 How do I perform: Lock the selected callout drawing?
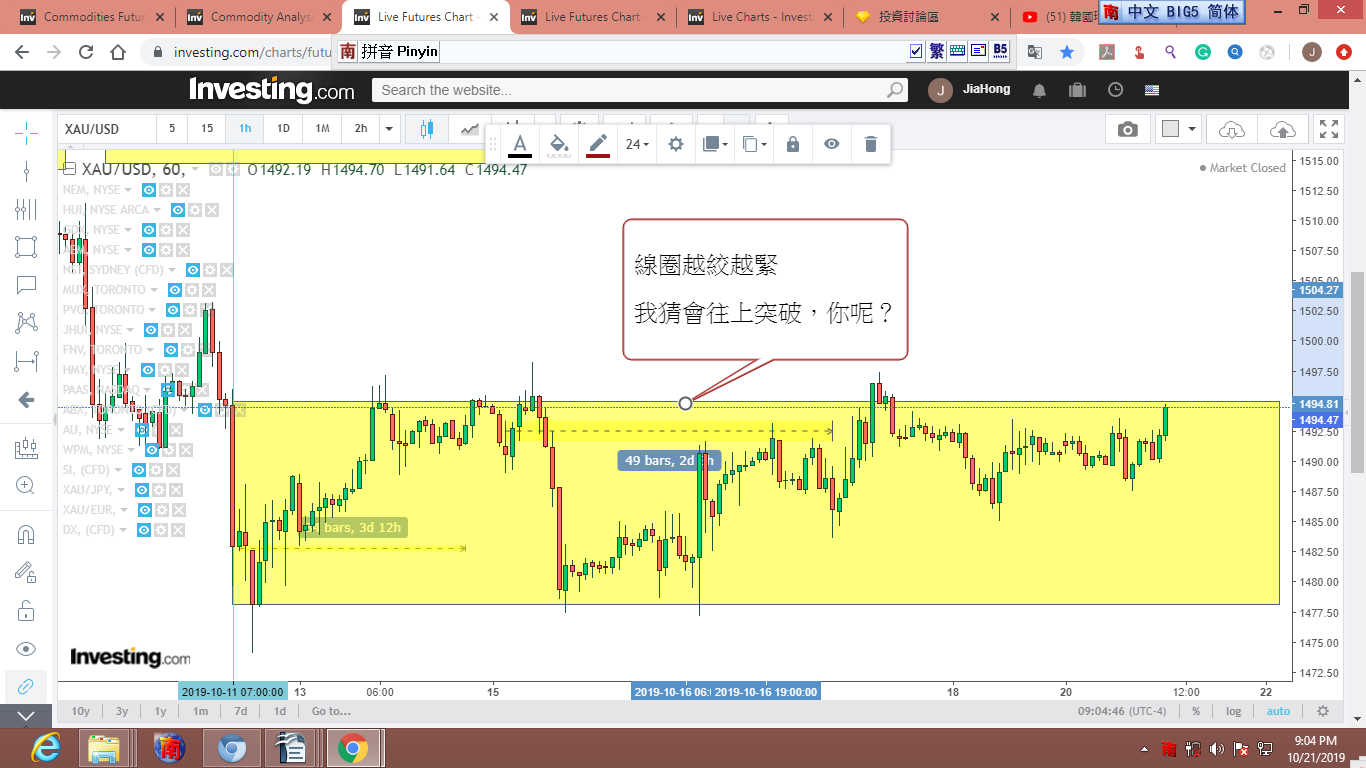[x=793, y=145]
